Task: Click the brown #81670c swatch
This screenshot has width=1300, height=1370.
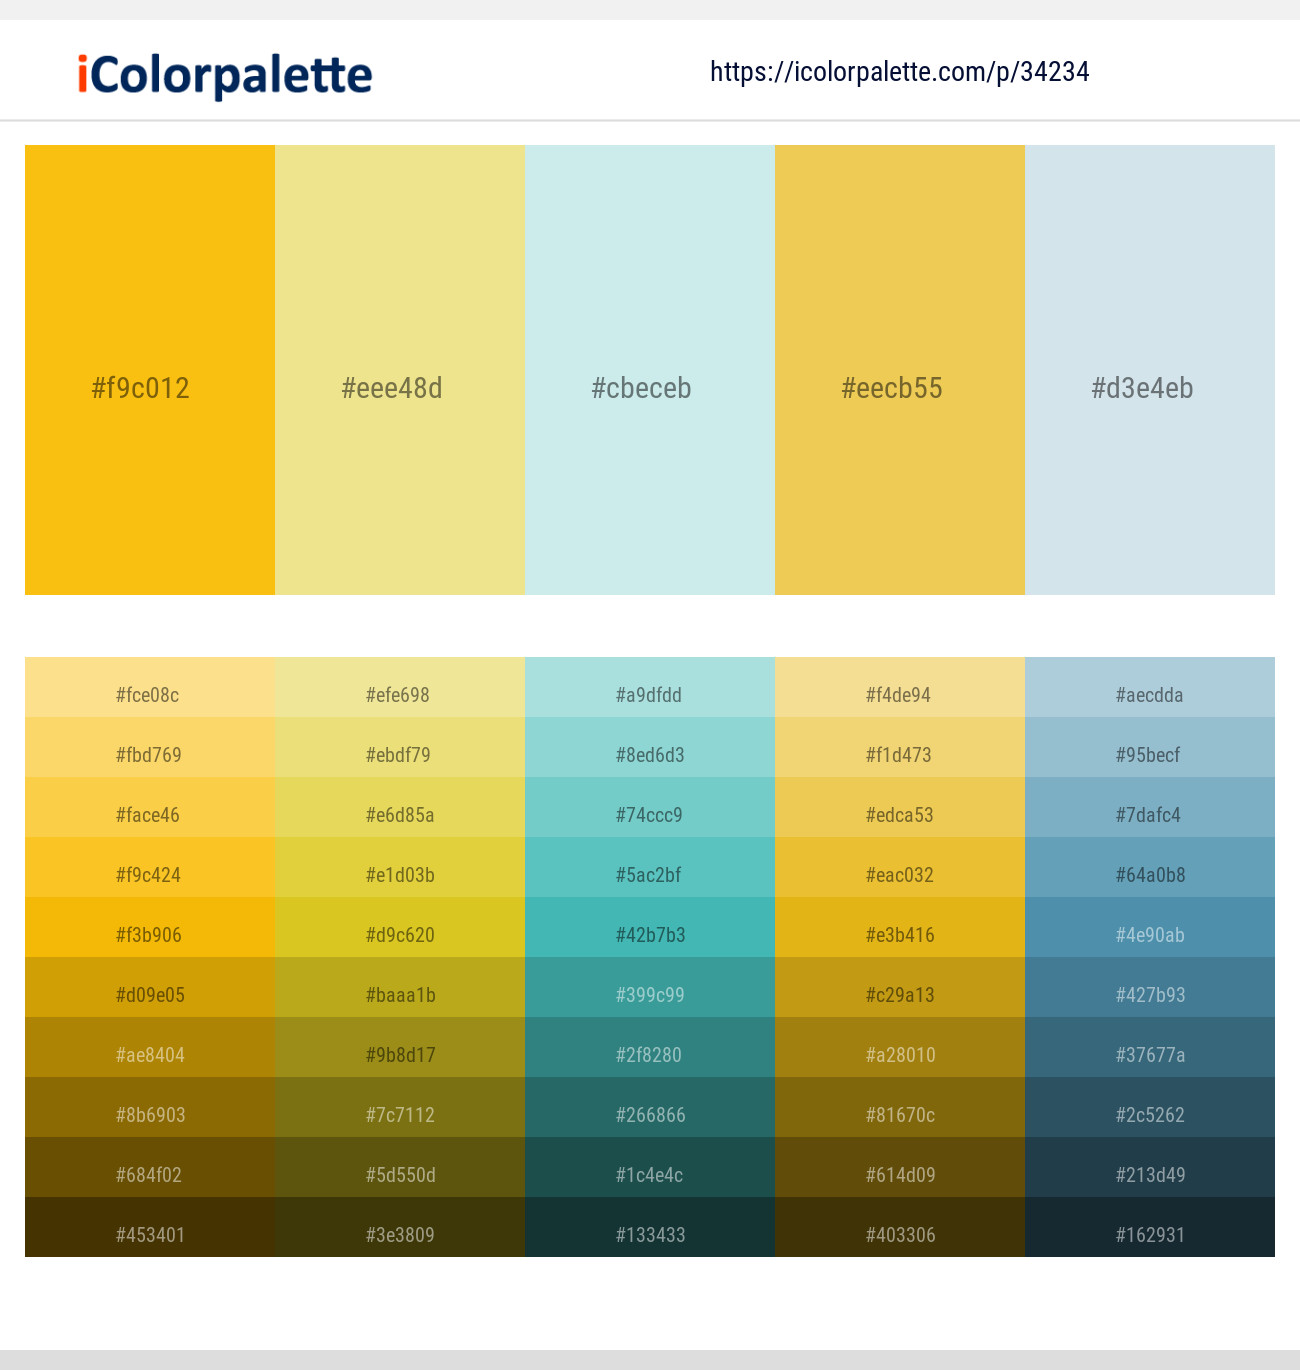Action: (899, 1115)
